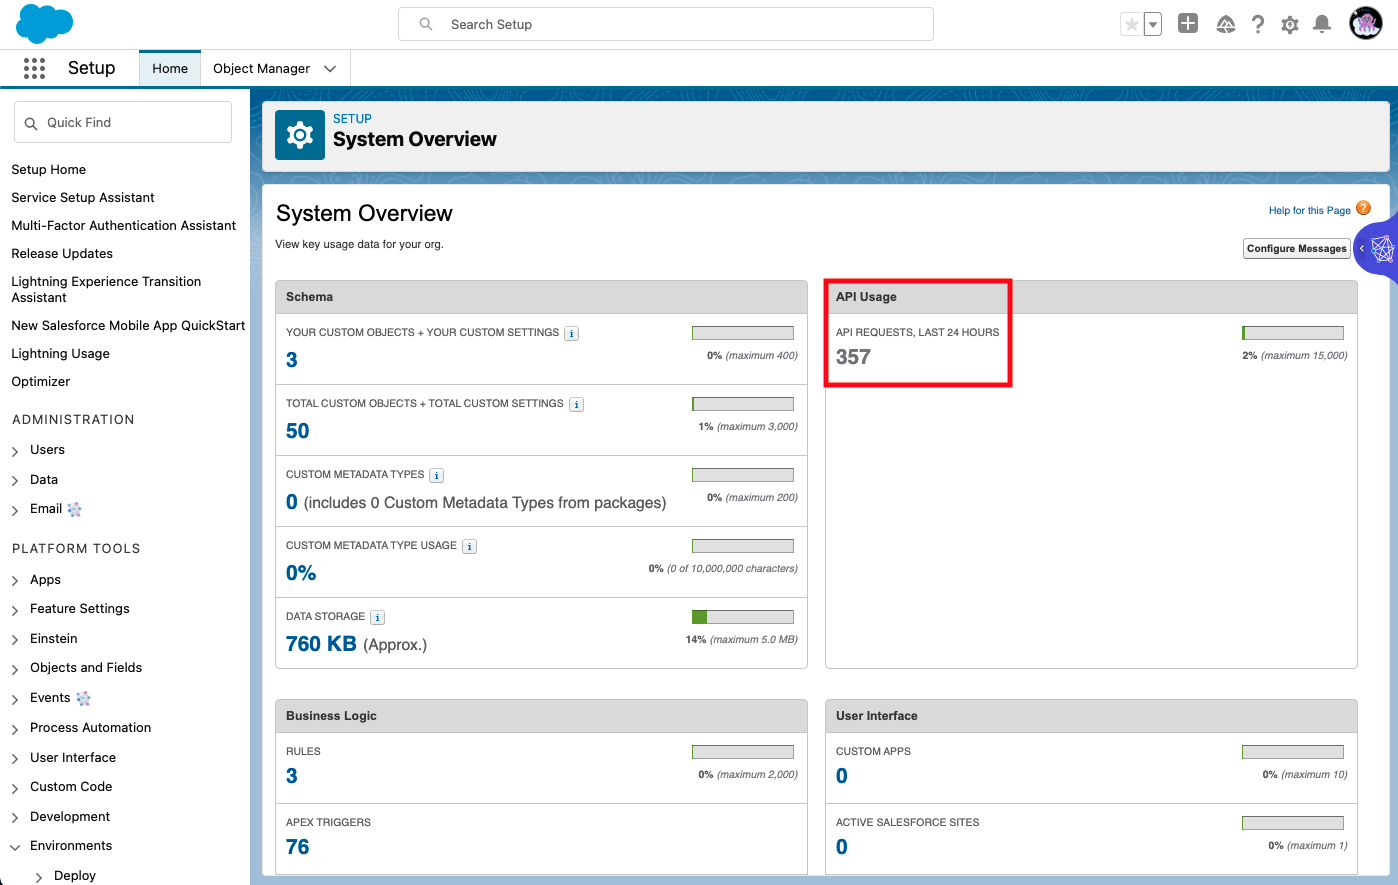Click info icon beside Data Storage
Viewport: 1398px width, 885px height.
click(377, 618)
